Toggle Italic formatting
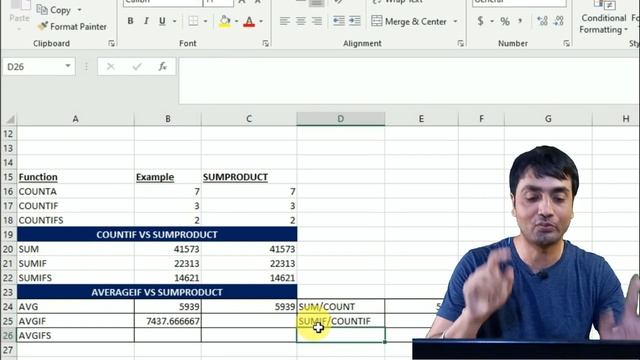640x360 pixels. 146,21
